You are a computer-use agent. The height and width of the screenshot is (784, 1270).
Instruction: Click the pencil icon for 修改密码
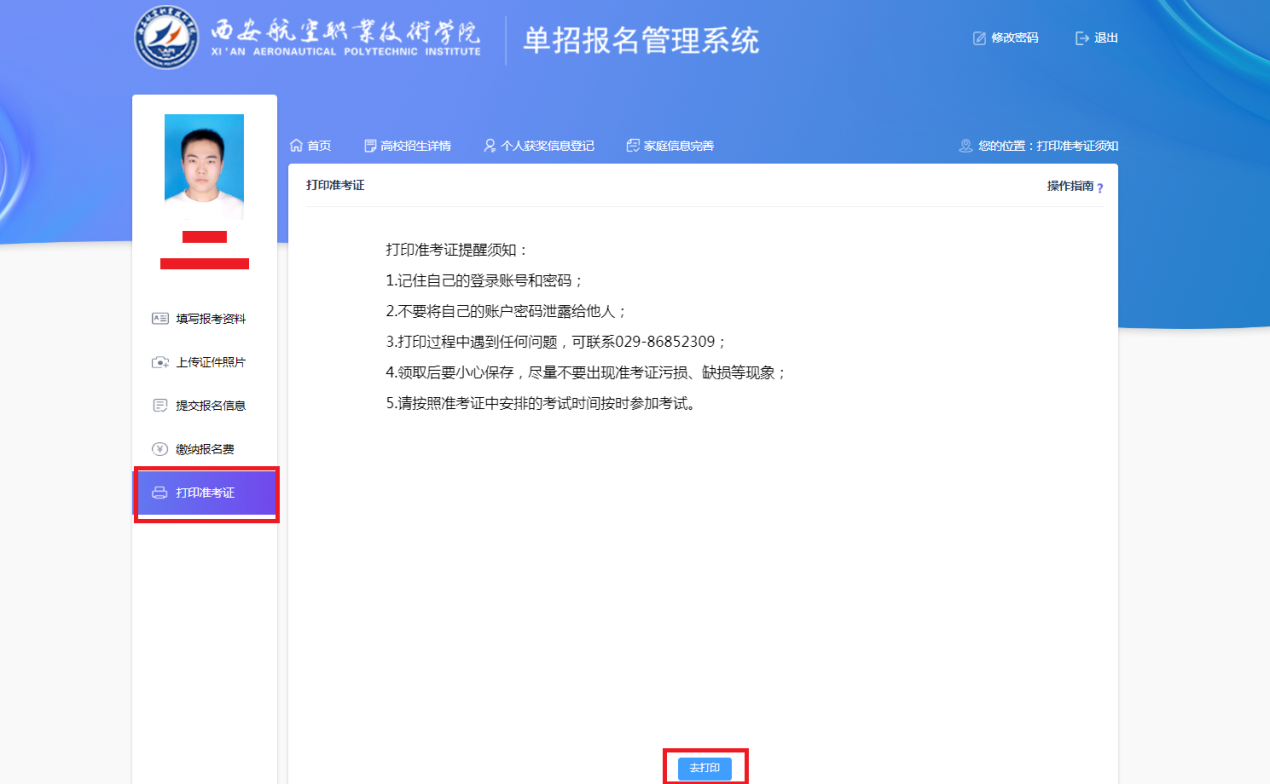click(x=980, y=38)
